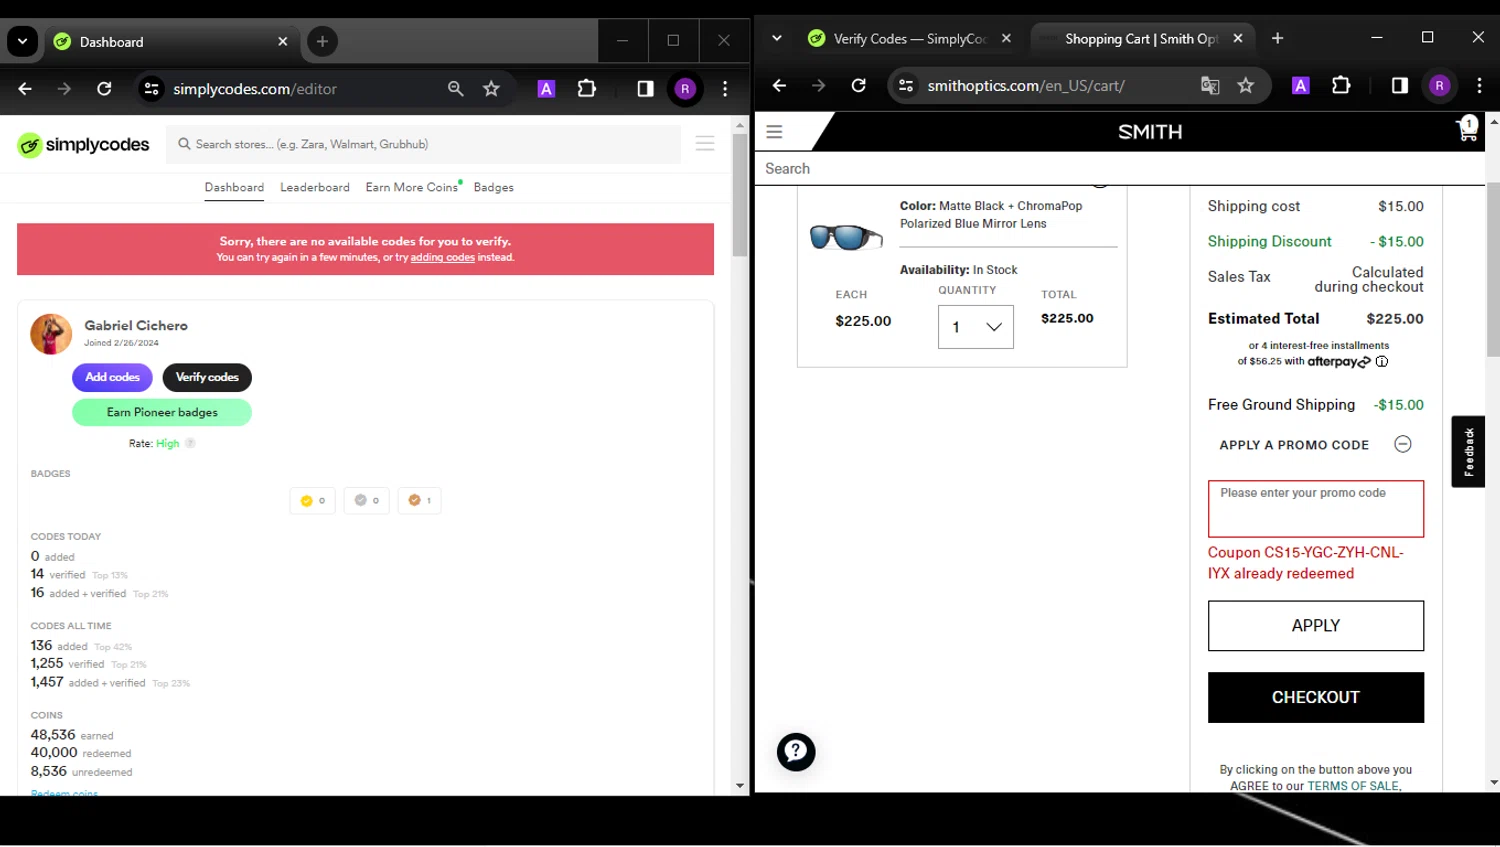
Task: Select the gold badge counter
Action: click(313, 500)
